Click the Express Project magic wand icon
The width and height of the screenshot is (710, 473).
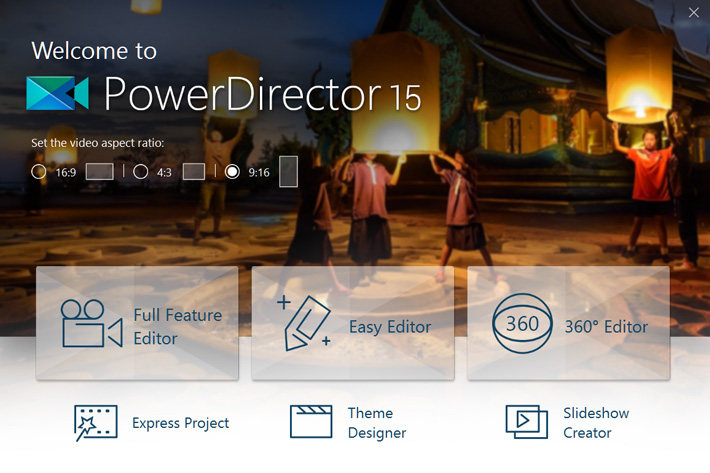point(96,423)
